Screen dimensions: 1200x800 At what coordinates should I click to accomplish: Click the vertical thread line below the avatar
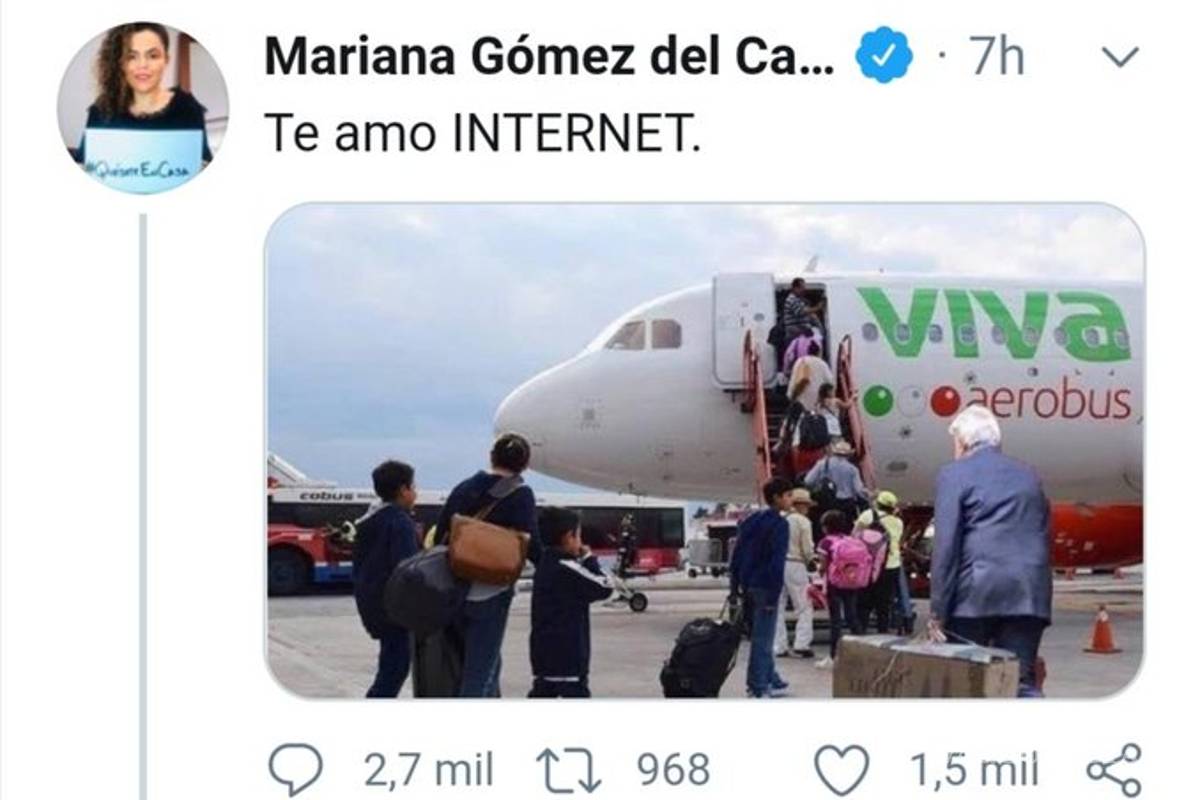(x=143, y=507)
